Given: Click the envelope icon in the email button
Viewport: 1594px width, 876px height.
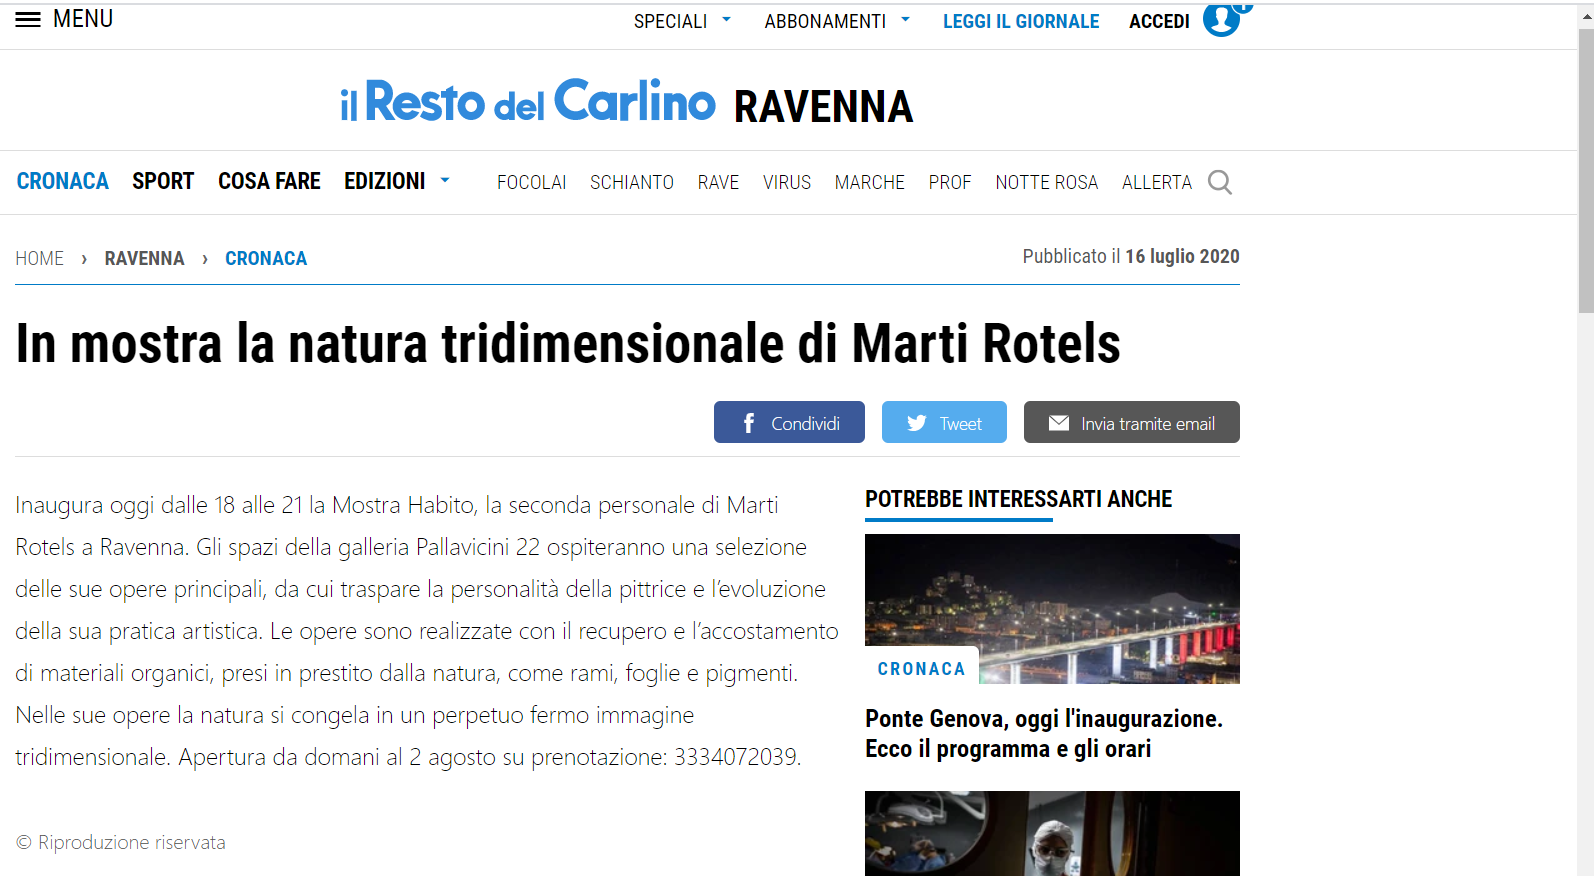Looking at the screenshot, I should tap(1059, 423).
